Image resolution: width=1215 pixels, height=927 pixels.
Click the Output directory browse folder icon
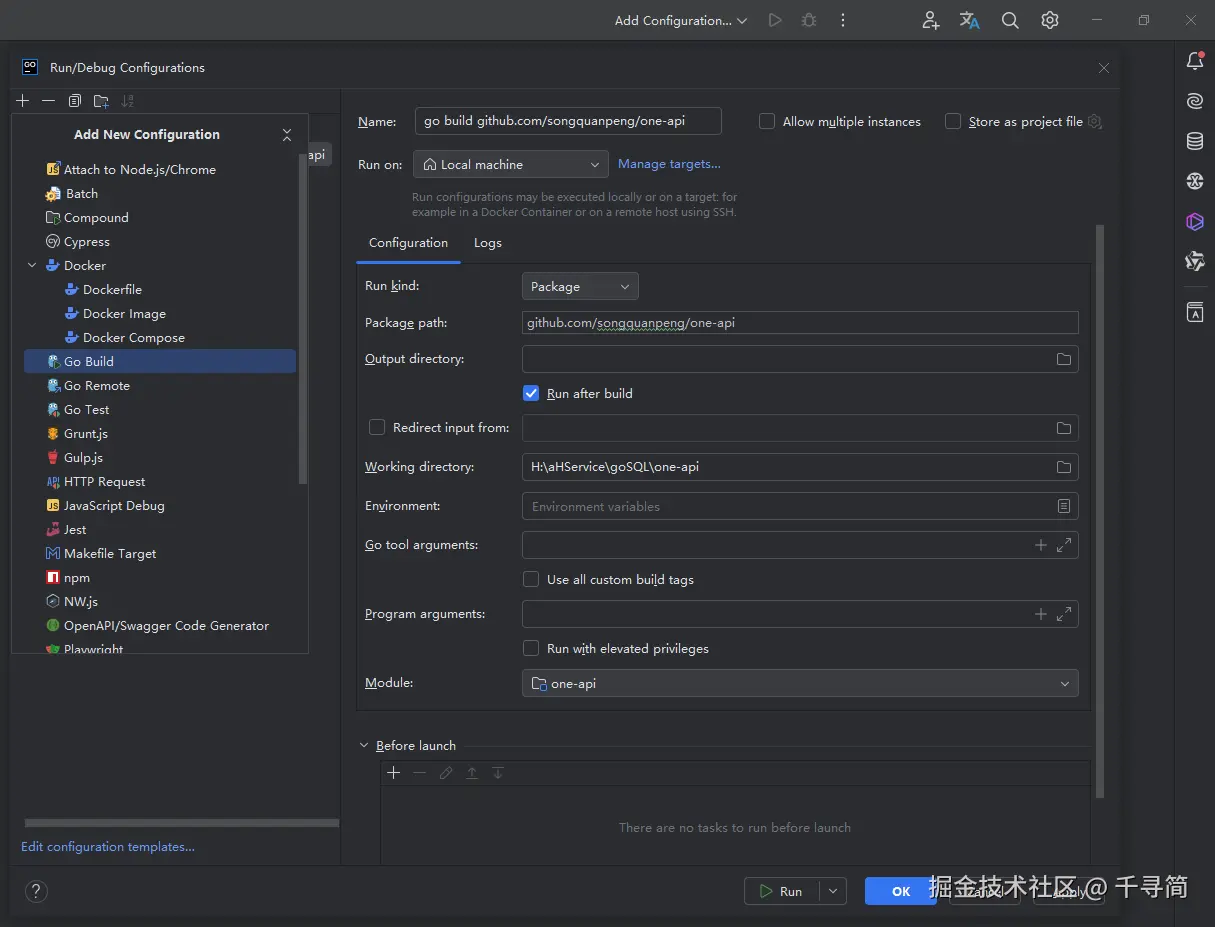click(1064, 359)
